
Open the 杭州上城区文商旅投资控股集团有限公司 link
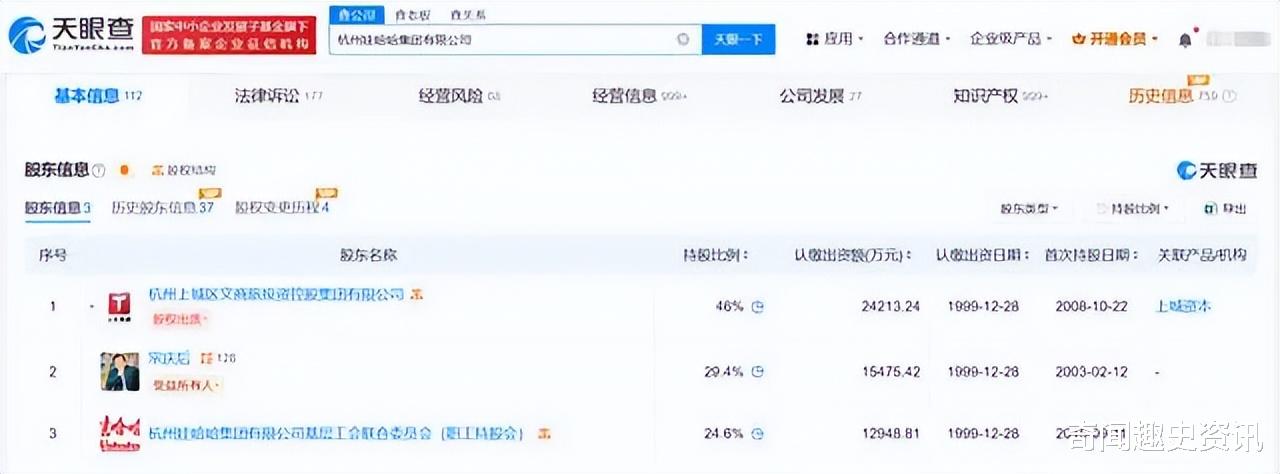[x=276, y=294]
